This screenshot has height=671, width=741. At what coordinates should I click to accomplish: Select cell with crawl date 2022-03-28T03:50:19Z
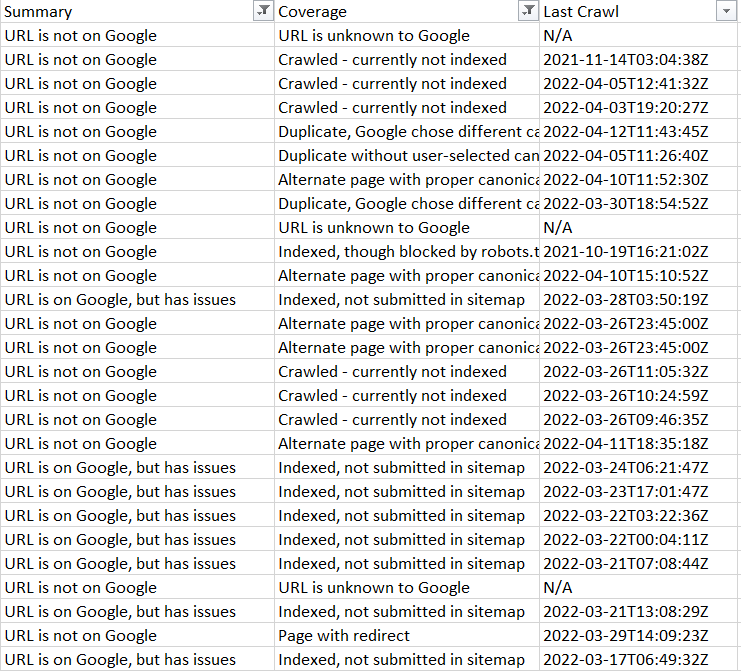[x=638, y=300]
